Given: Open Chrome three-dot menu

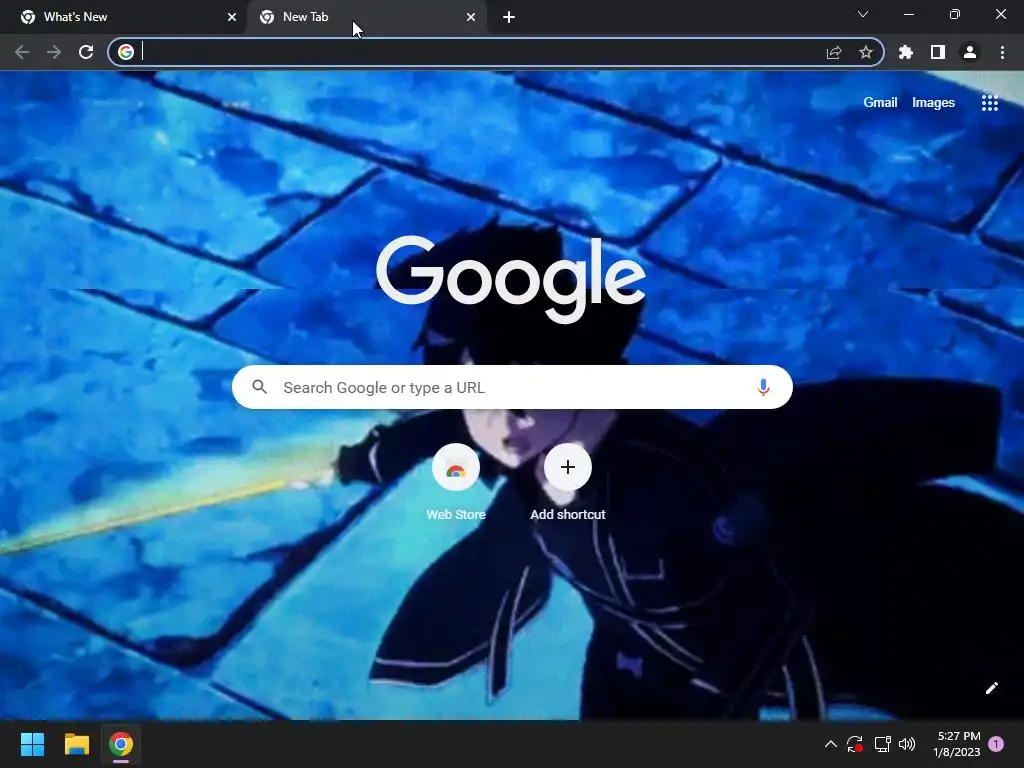Looking at the screenshot, I should [1002, 52].
